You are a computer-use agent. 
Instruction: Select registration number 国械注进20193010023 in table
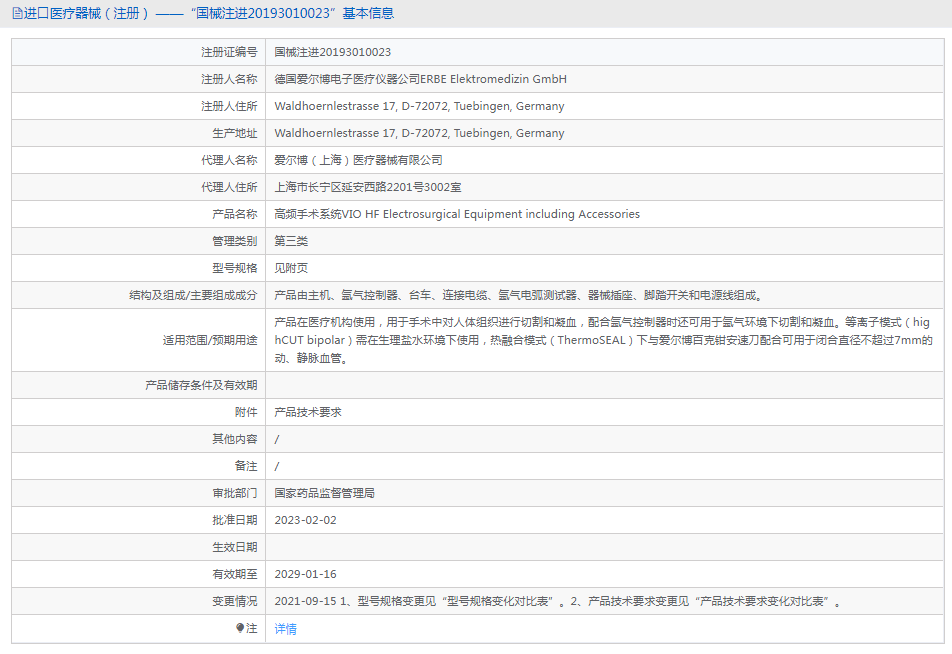tap(333, 52)
